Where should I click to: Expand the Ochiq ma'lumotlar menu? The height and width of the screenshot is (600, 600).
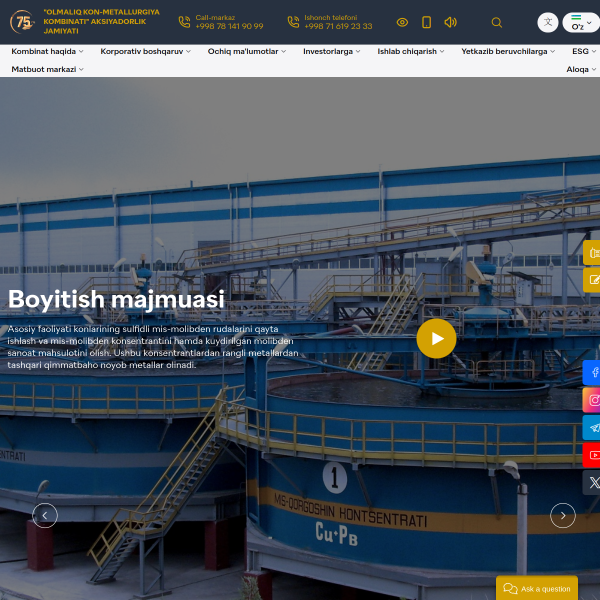coord(247,51)
